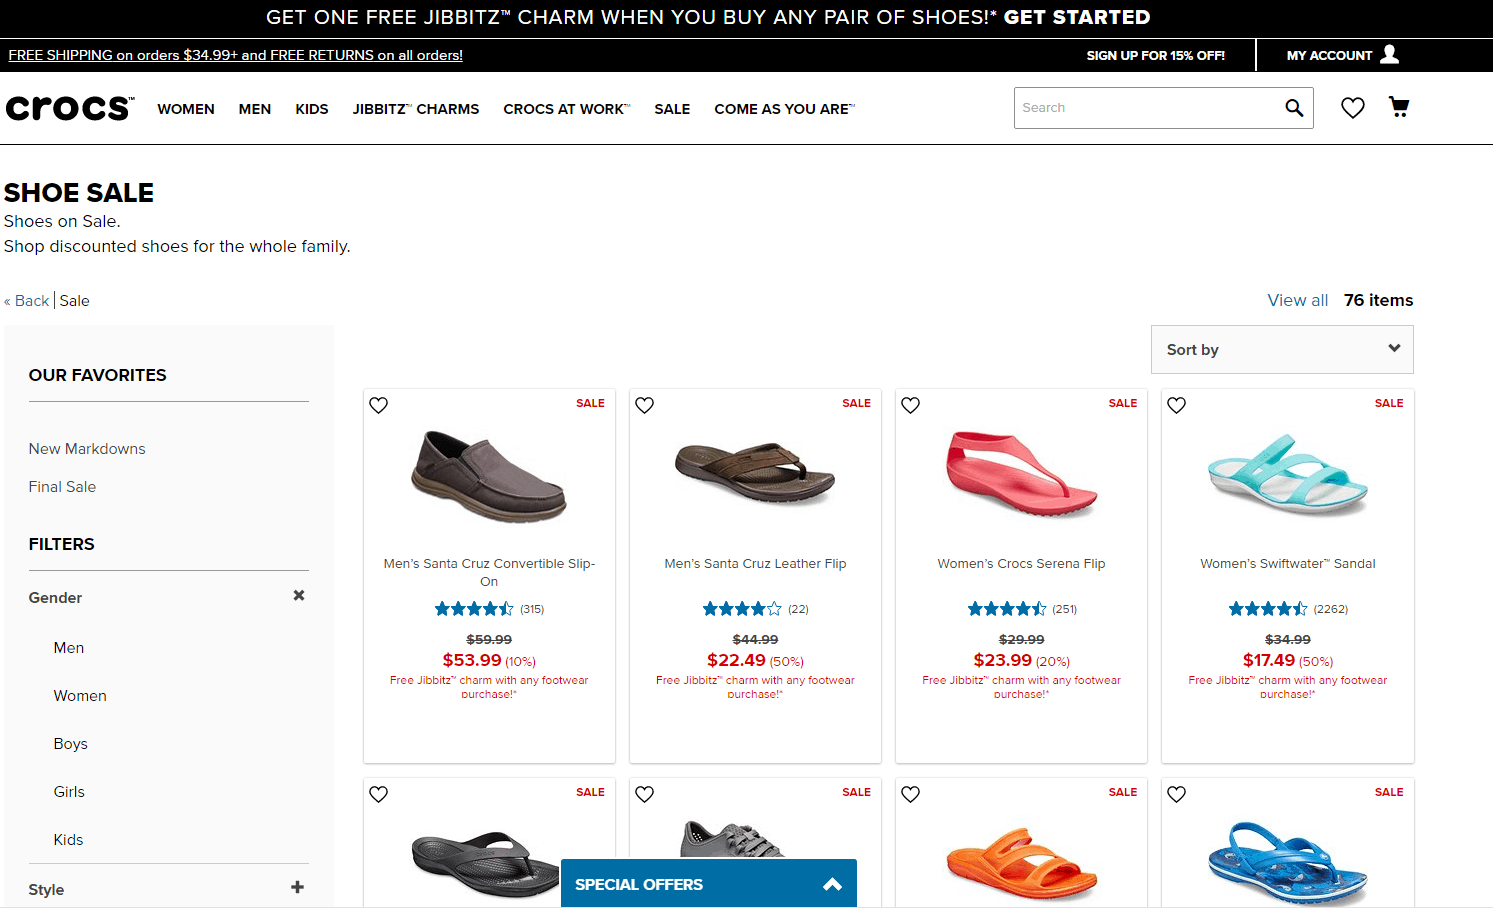Open the Men menu

click(x=255, y=109)
